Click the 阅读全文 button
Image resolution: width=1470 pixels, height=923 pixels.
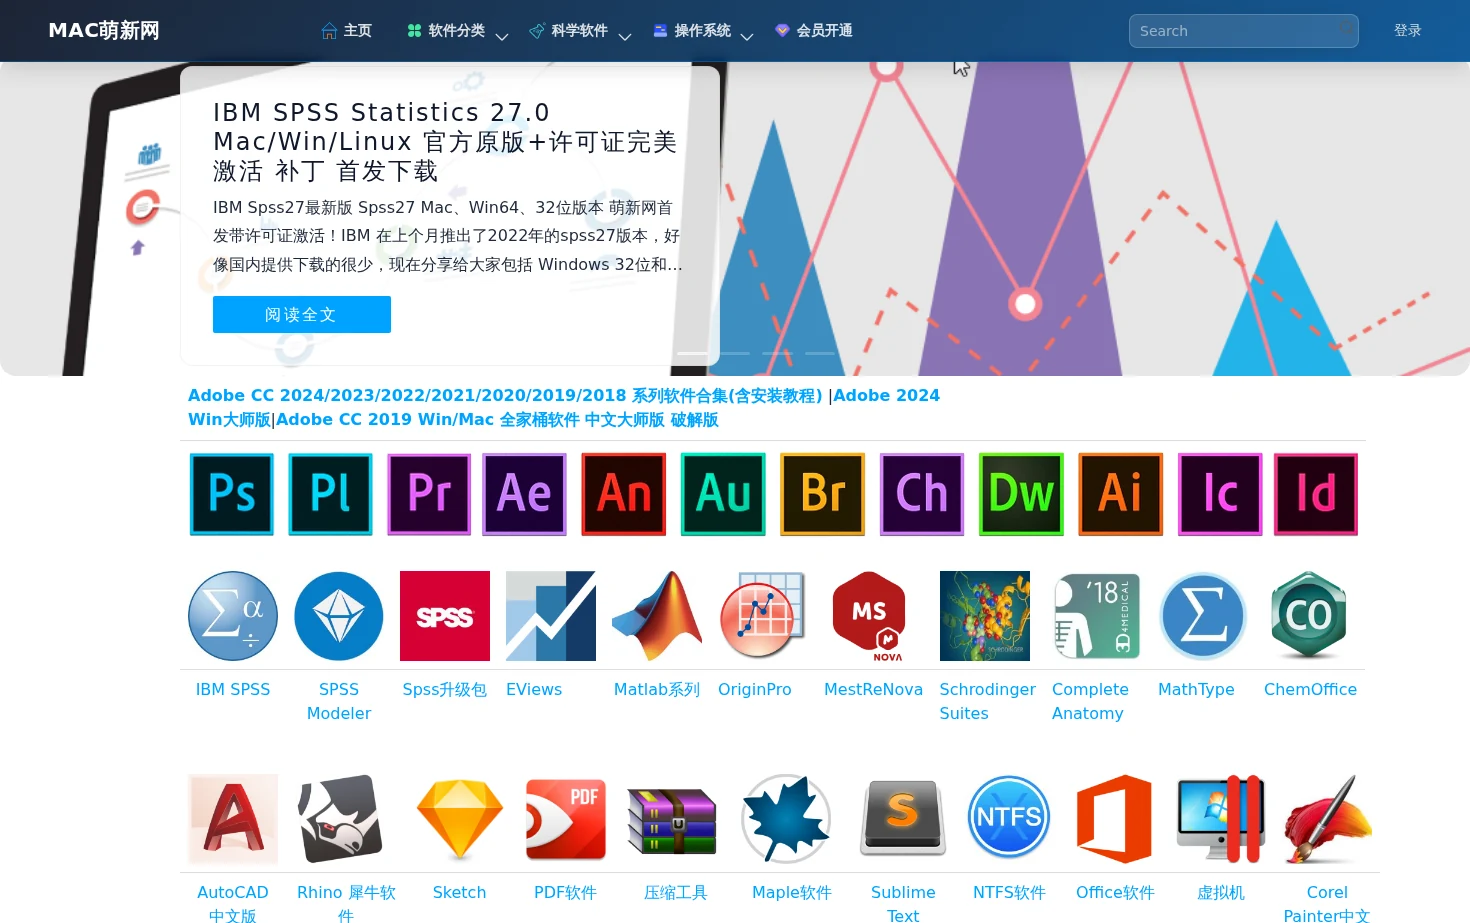pyautogui.click(x=302, y=315)
